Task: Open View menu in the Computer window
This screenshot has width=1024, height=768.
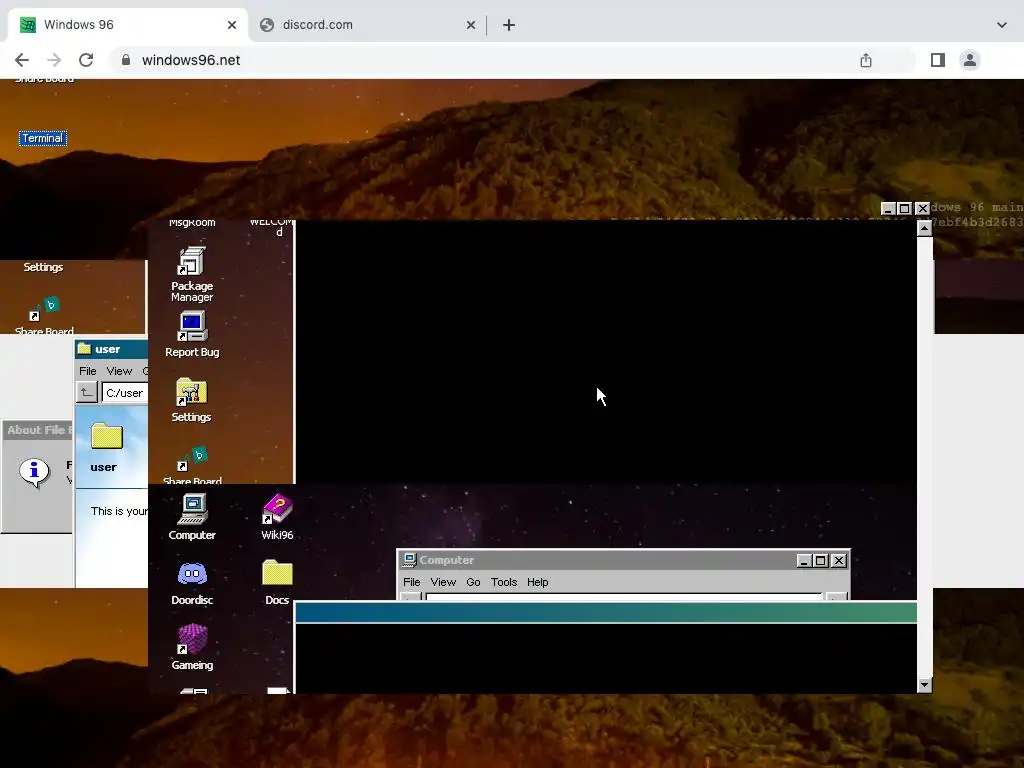Action: pos(443,582)
